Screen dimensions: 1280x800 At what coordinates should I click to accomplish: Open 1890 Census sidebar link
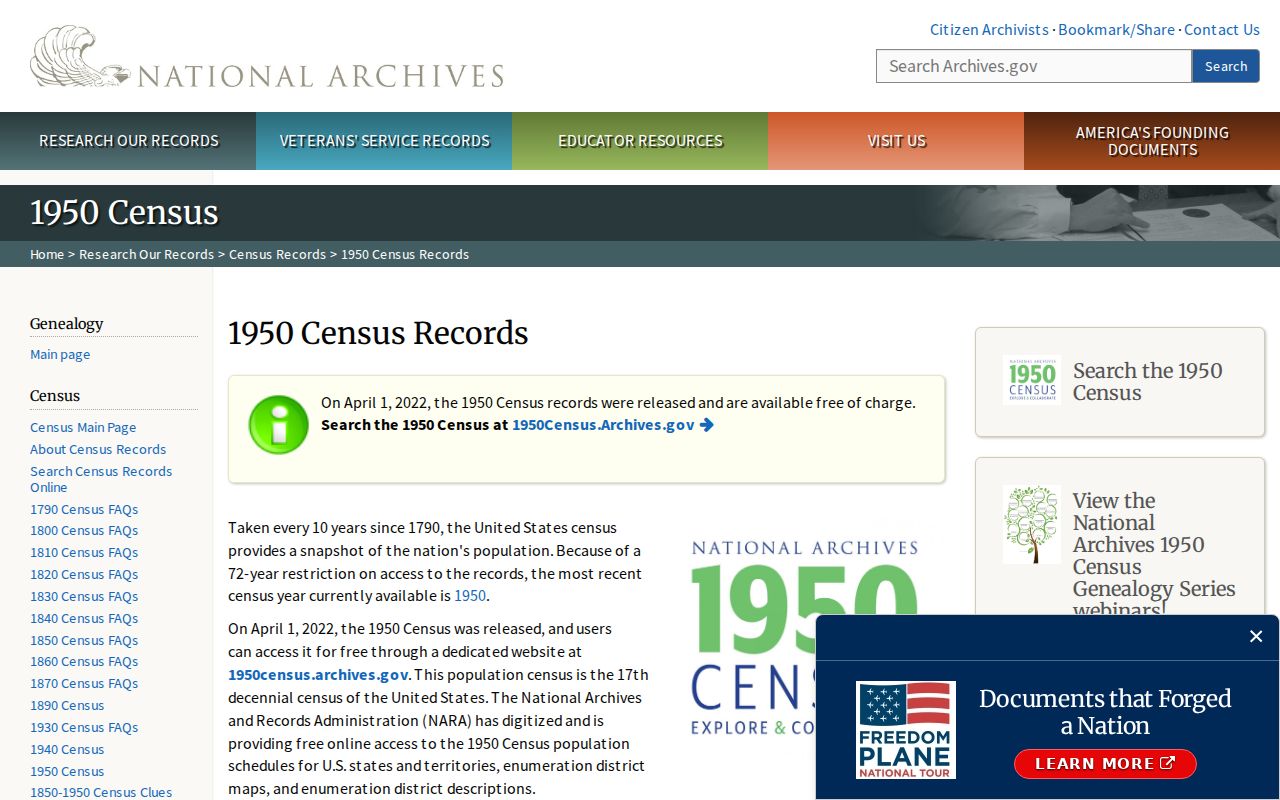(x=67, y=705)
